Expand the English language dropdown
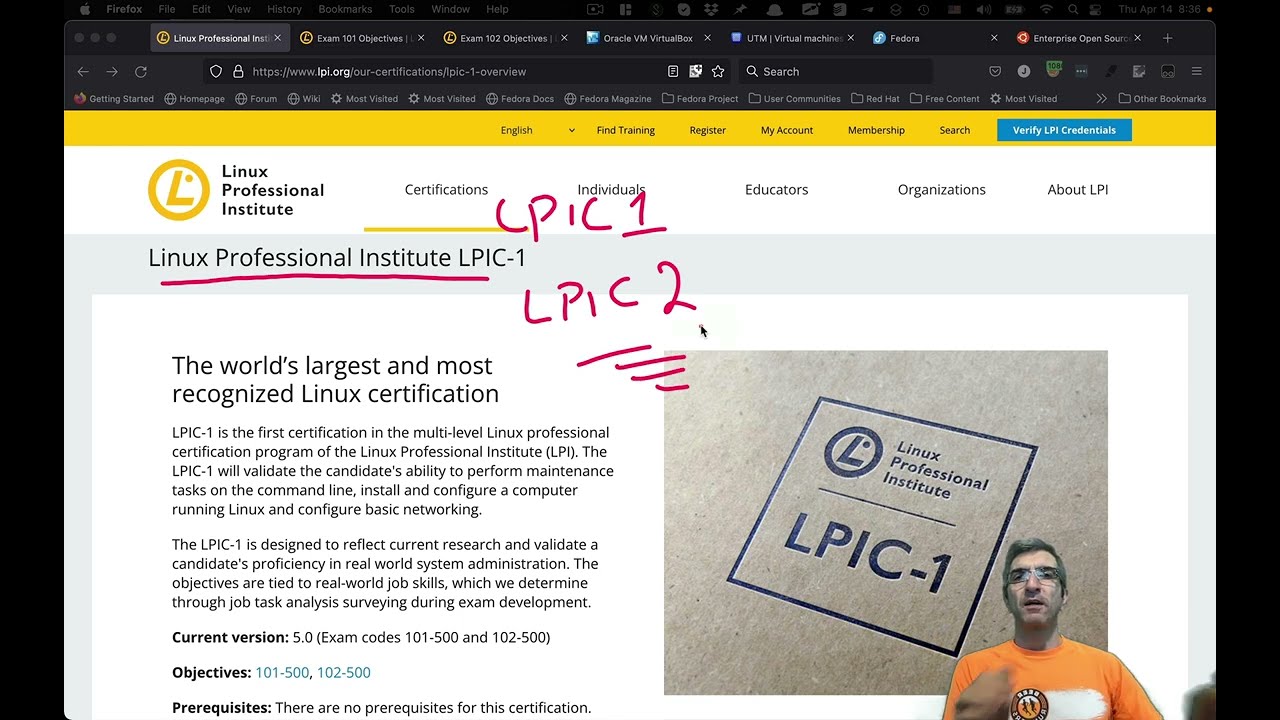Viewport: 1280px width, 720px height. pyautogui.click(x=538, y=130)
